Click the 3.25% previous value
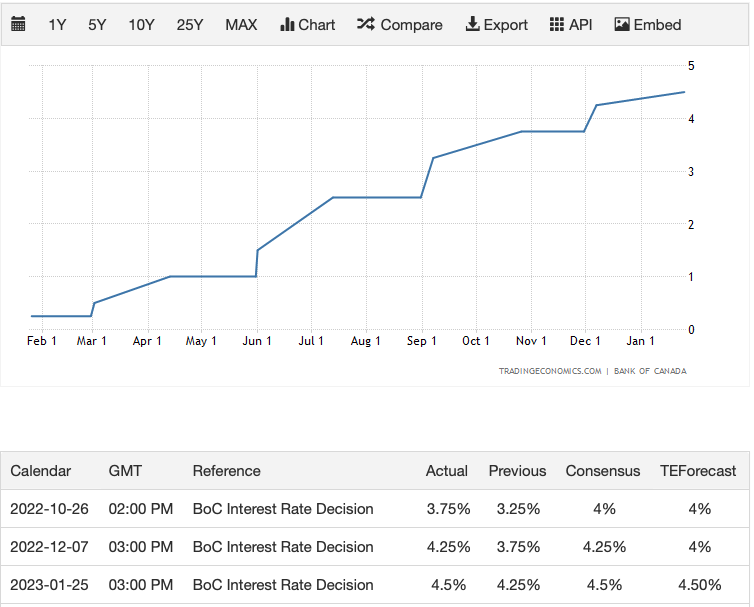 point(518,508)
